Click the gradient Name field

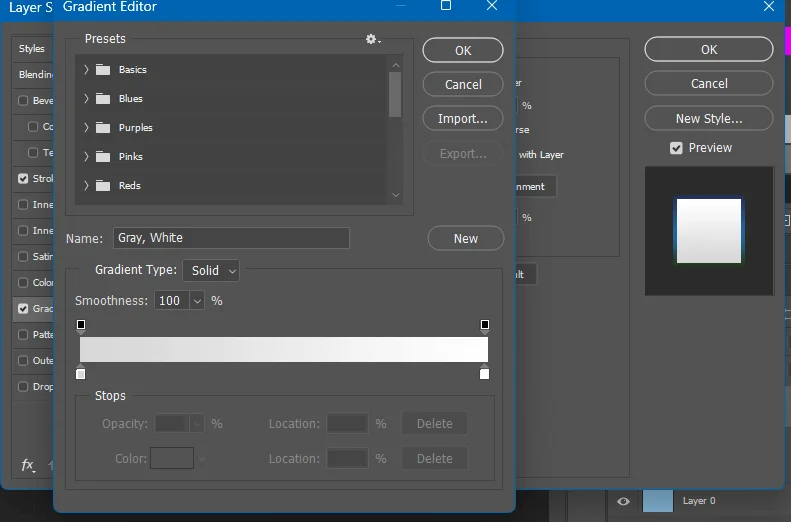coord(231,238)
